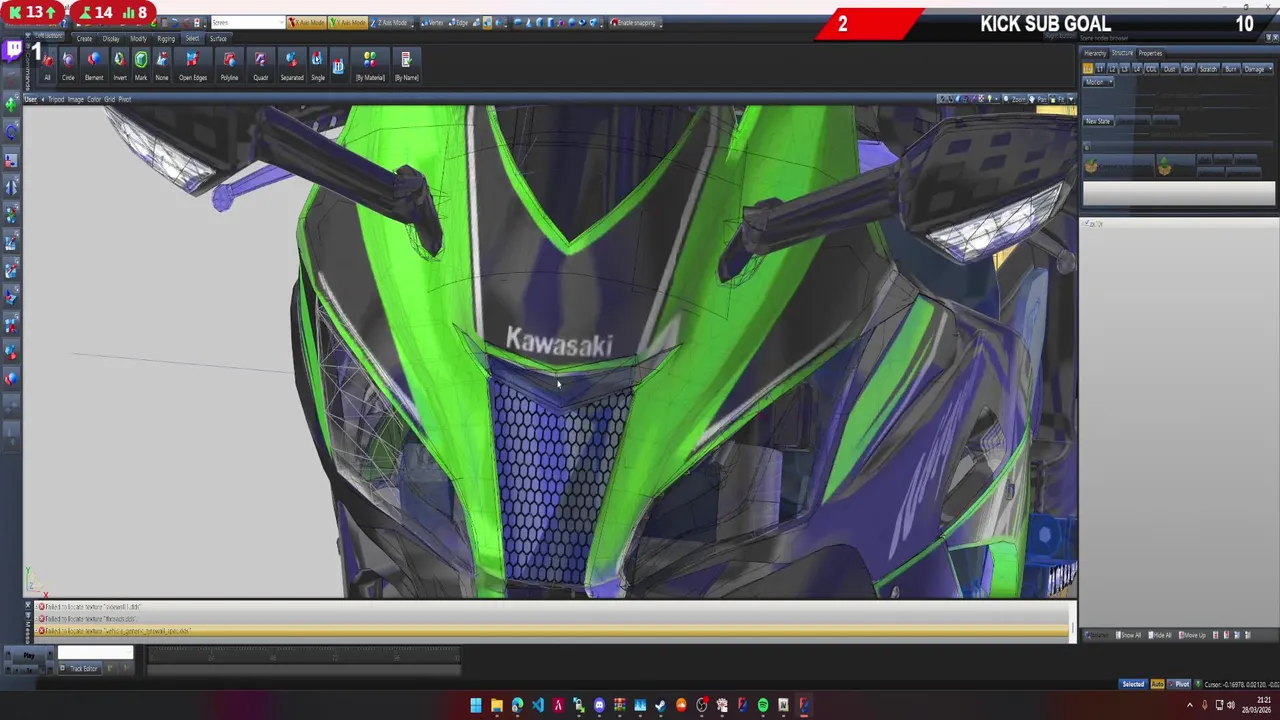This screenshot has height=720, width=1280.
Task: Open the Rigging tab
Action: coord(166,38)
